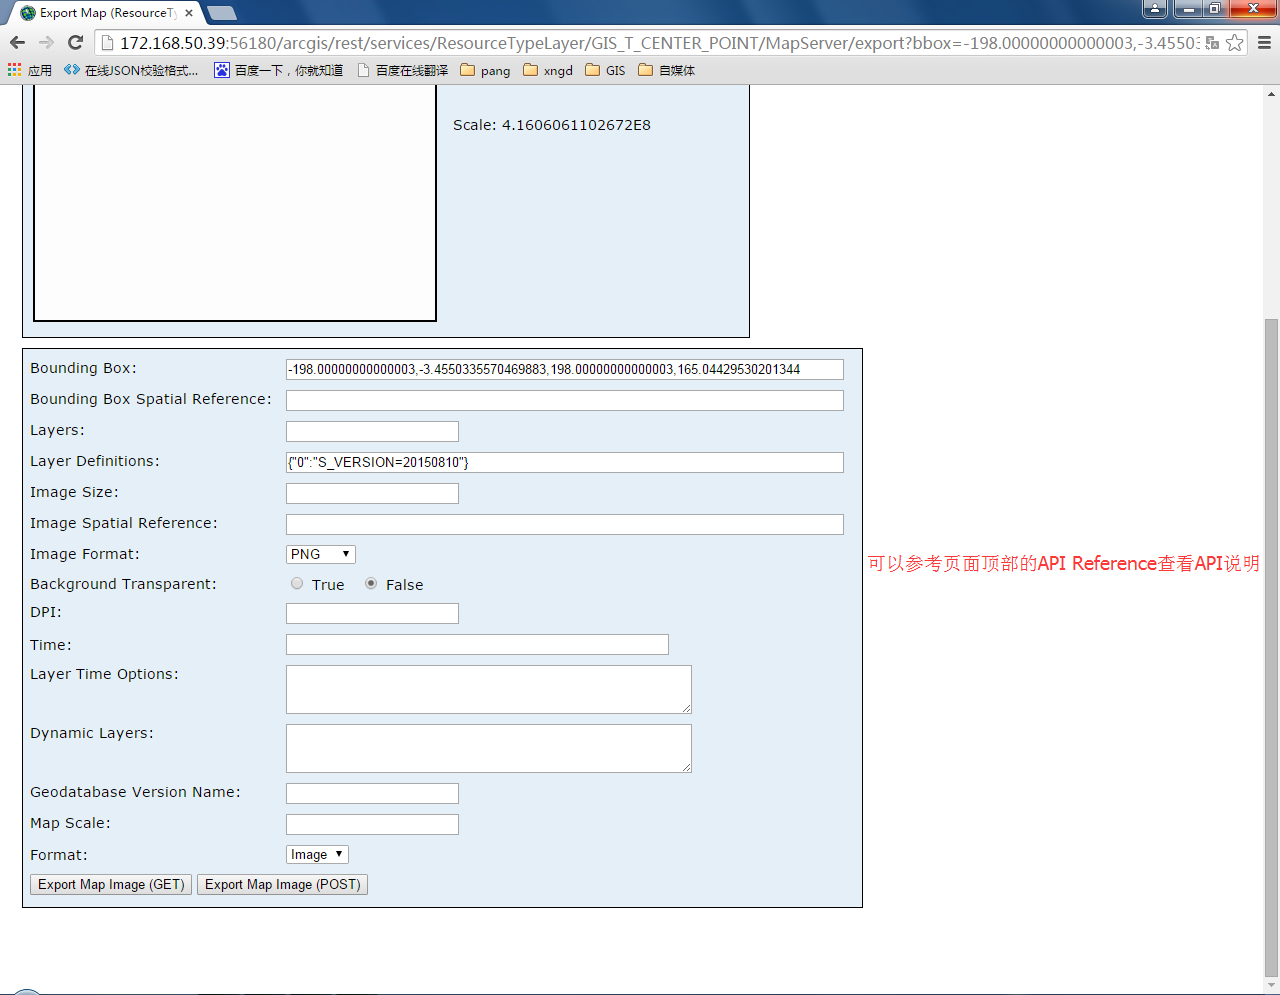Viewport: 1280px width, 995px height.
Task: Open the xngd bookmarks folder
Action: coord(548,70)
